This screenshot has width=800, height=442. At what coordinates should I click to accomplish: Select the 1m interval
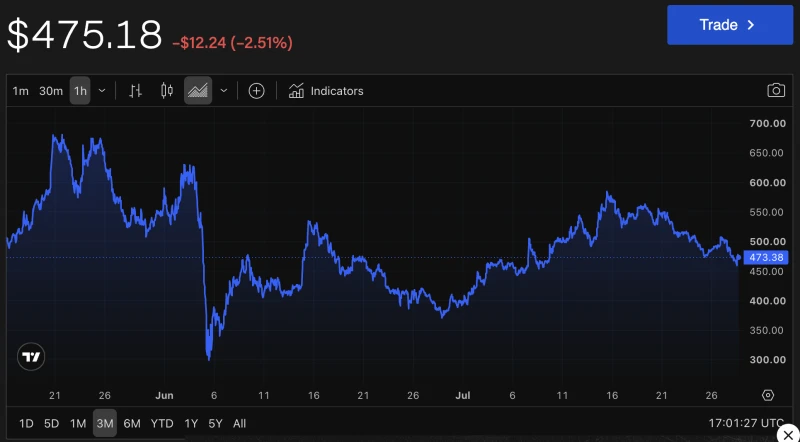click(x=20, y=91)
